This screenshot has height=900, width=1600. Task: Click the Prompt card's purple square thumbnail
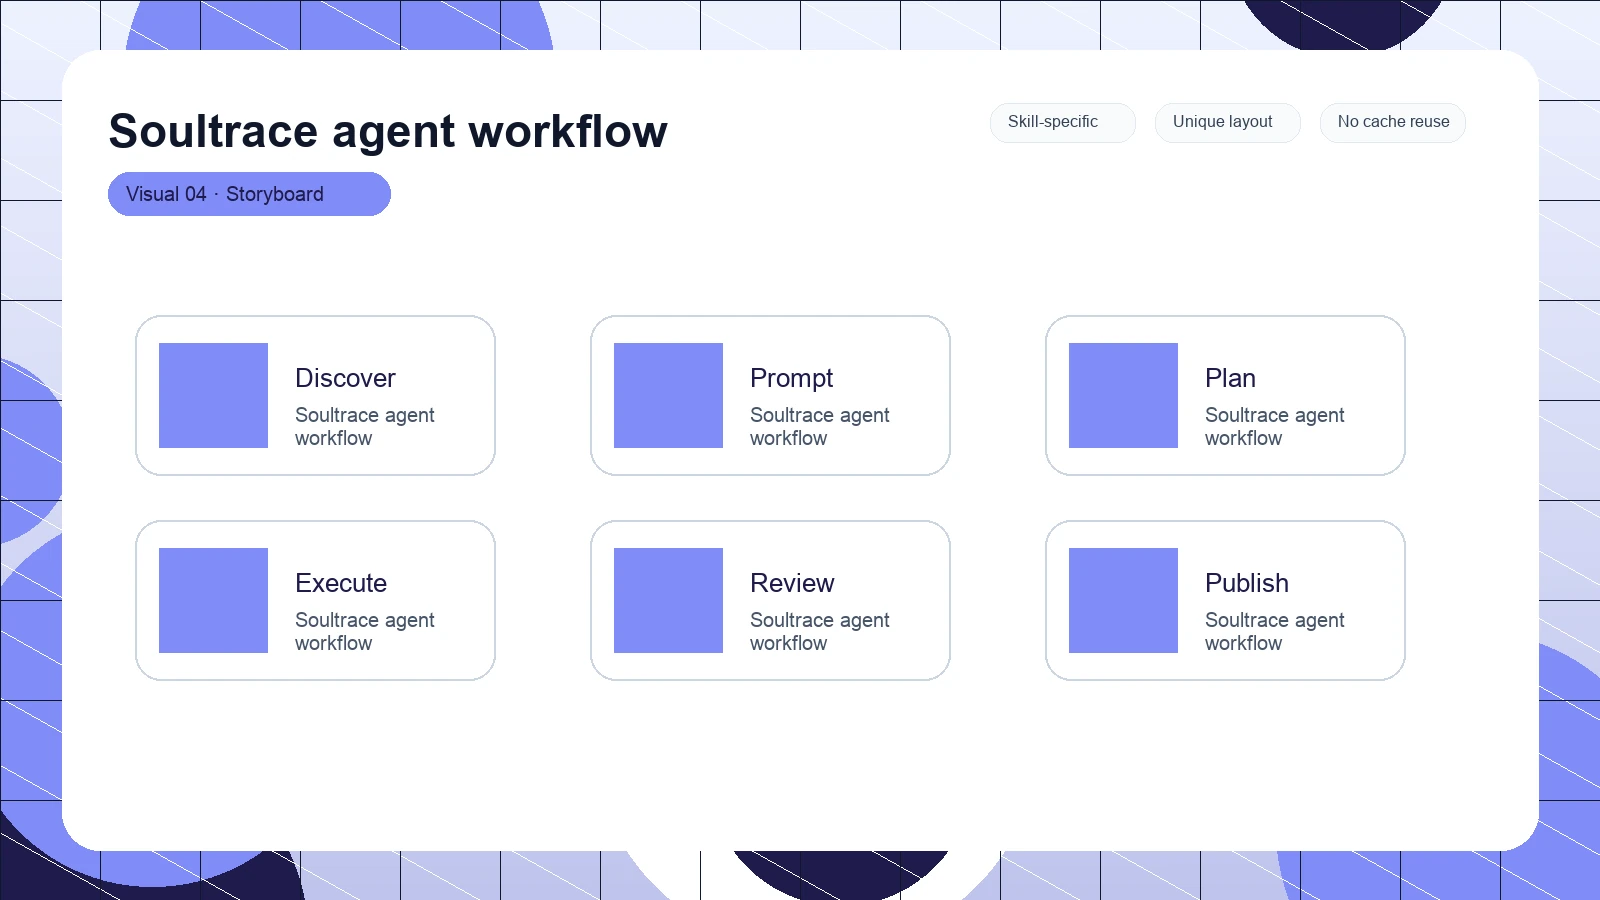(668, 395)
